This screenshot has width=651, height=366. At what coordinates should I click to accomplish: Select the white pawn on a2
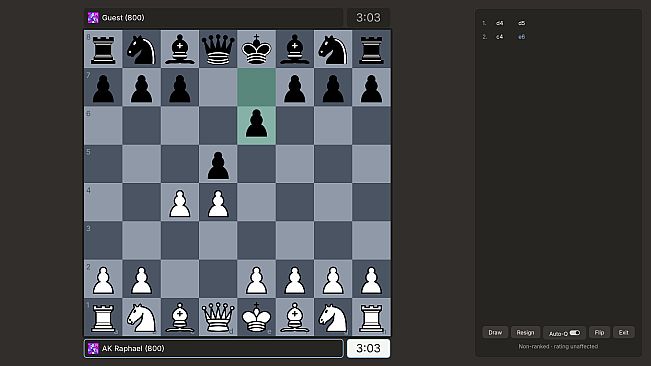[103, 279]
